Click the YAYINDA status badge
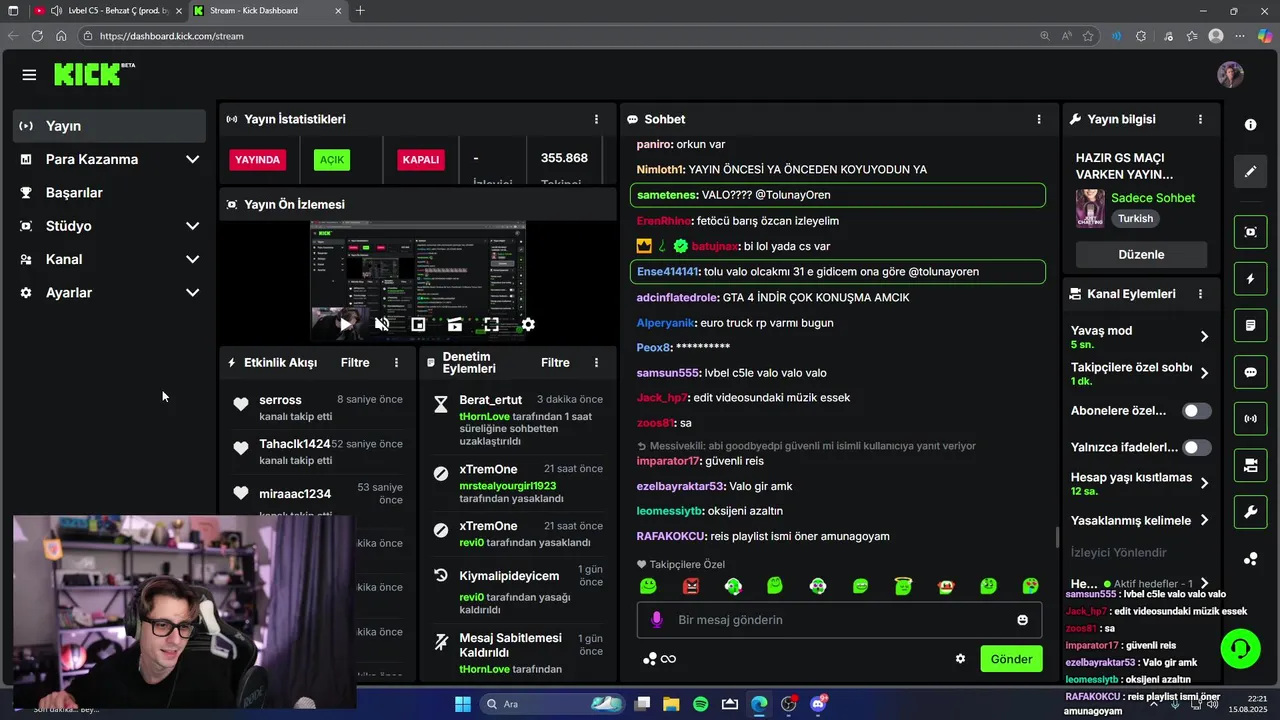Viewport: 1280px width, 720px height. (x=257, y=159)
